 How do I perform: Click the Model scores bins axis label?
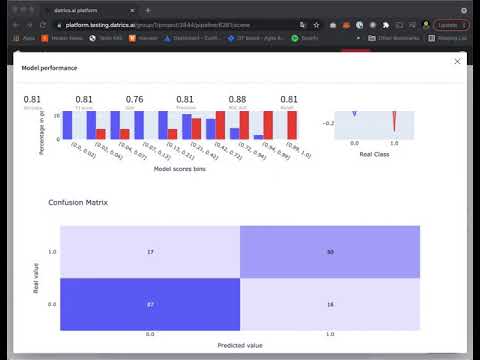(x=180, y=169)
